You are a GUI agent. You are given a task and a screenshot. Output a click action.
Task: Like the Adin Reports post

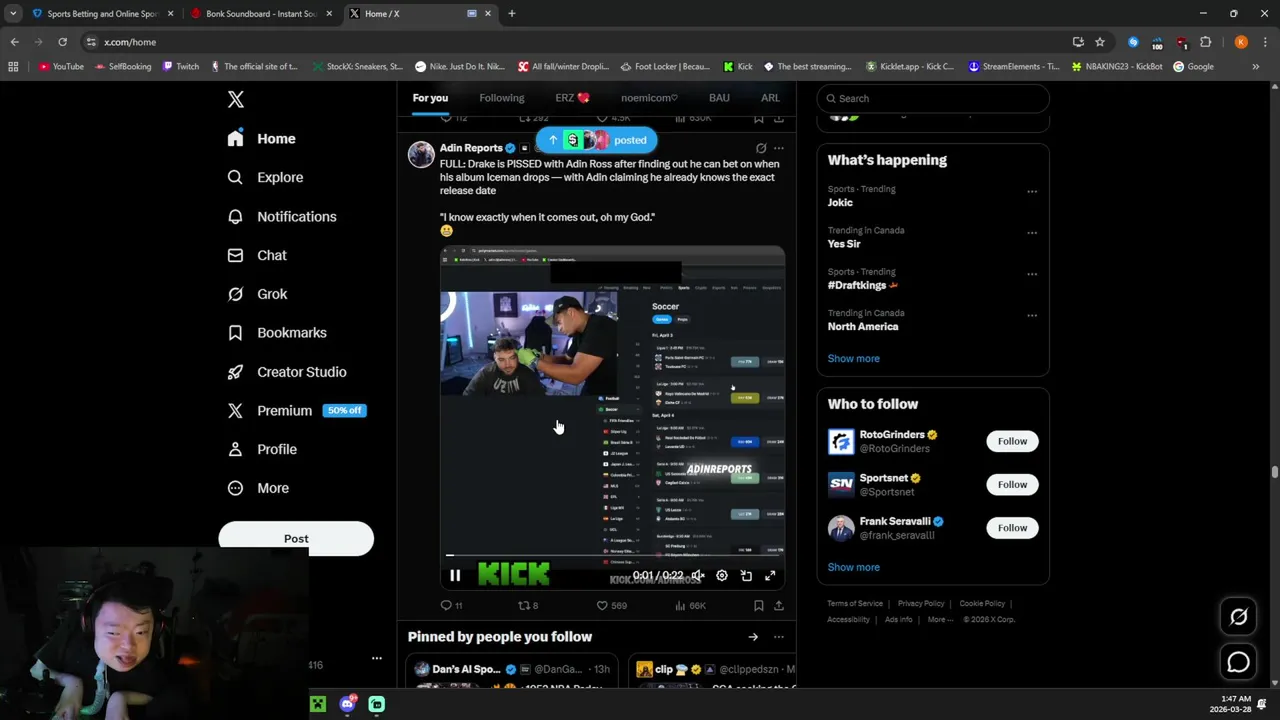tap(611, 605)
